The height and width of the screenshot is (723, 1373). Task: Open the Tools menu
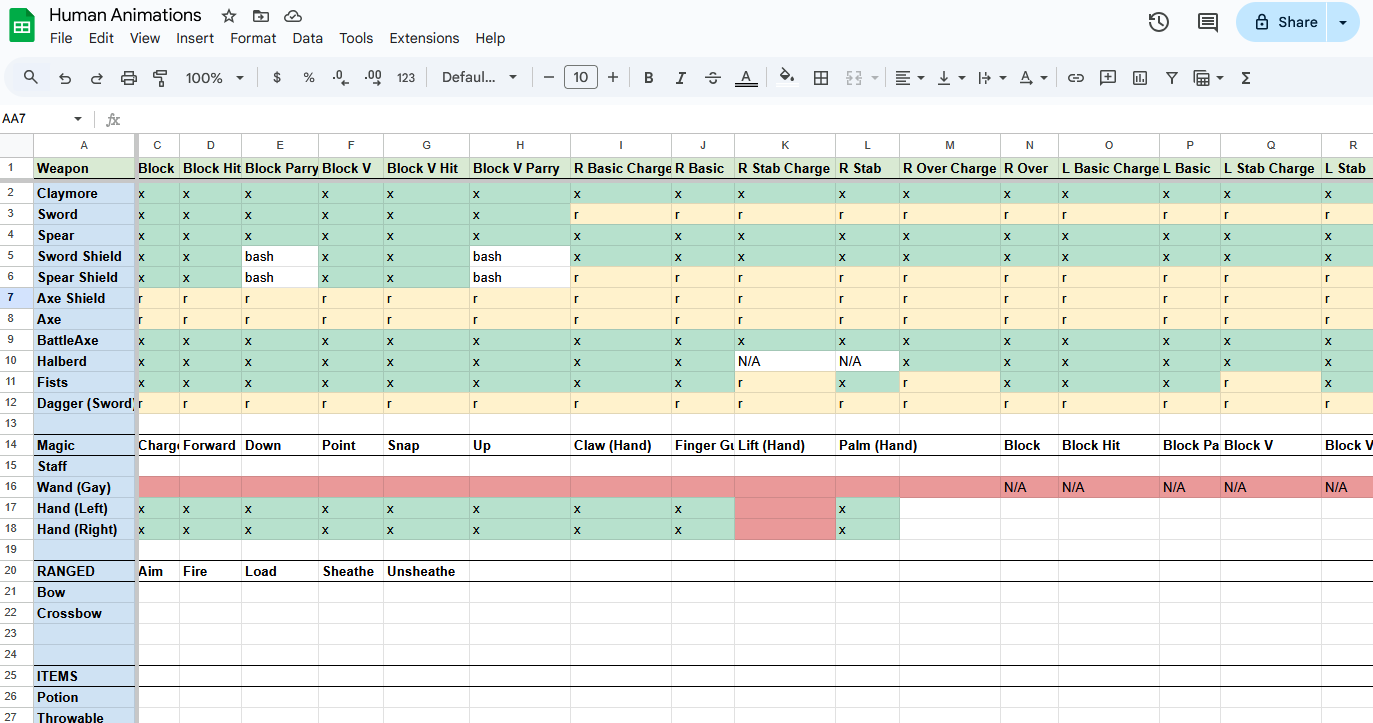356,38
